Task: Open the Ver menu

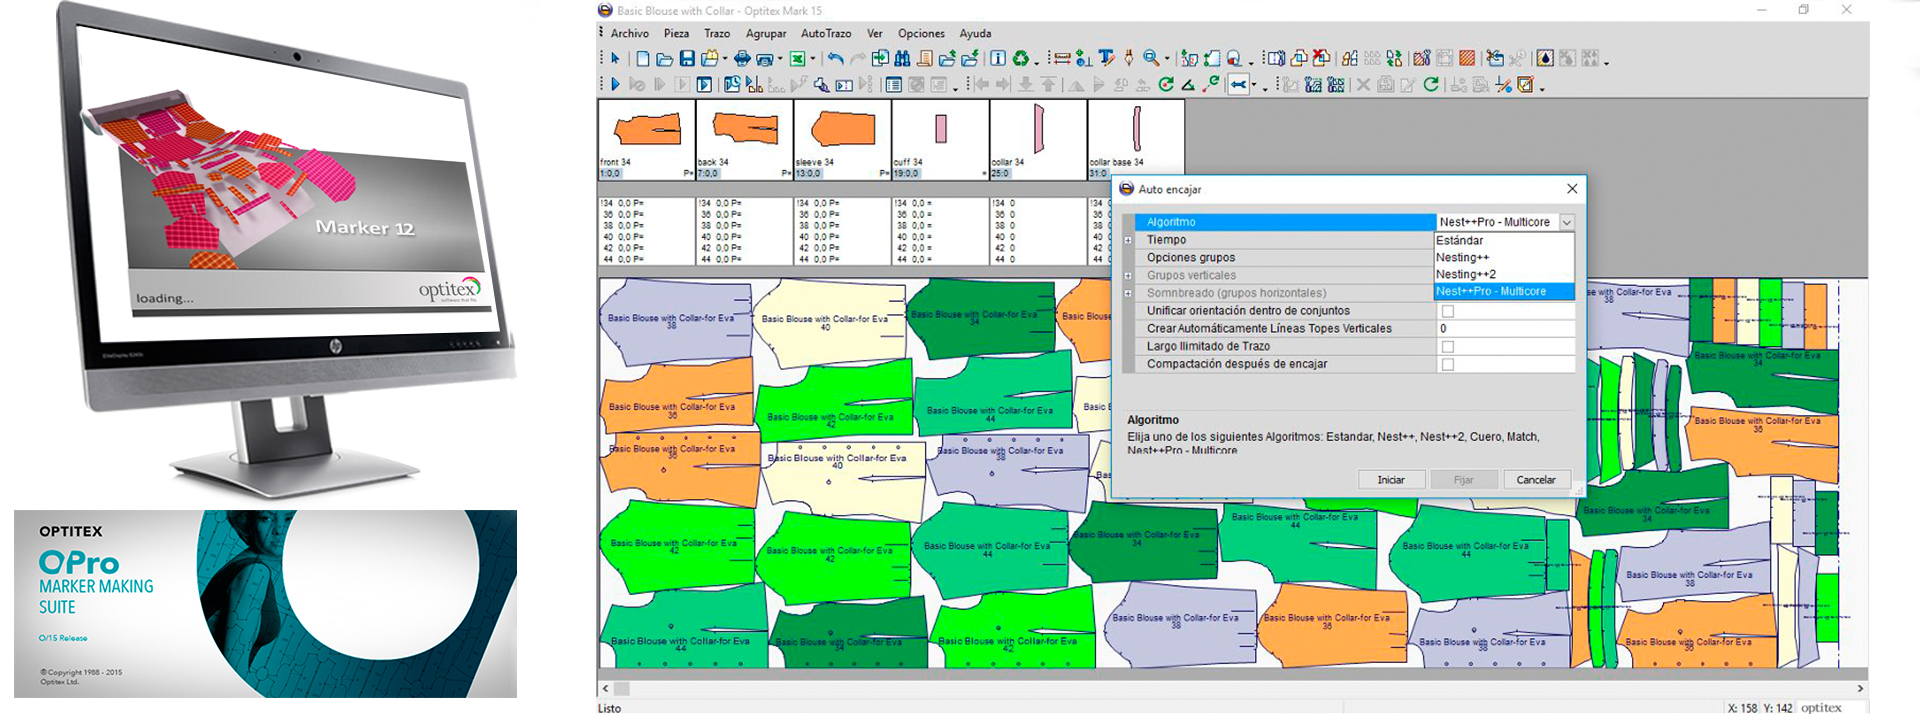Action: pos(875,33)
